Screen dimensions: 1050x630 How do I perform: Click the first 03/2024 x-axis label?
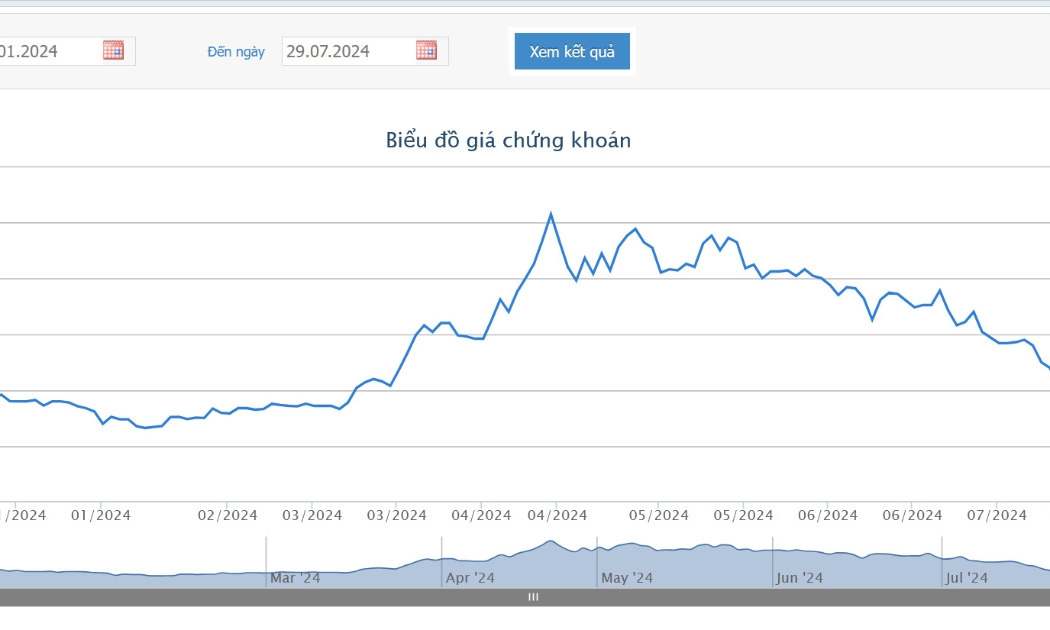tap(312, 516)
